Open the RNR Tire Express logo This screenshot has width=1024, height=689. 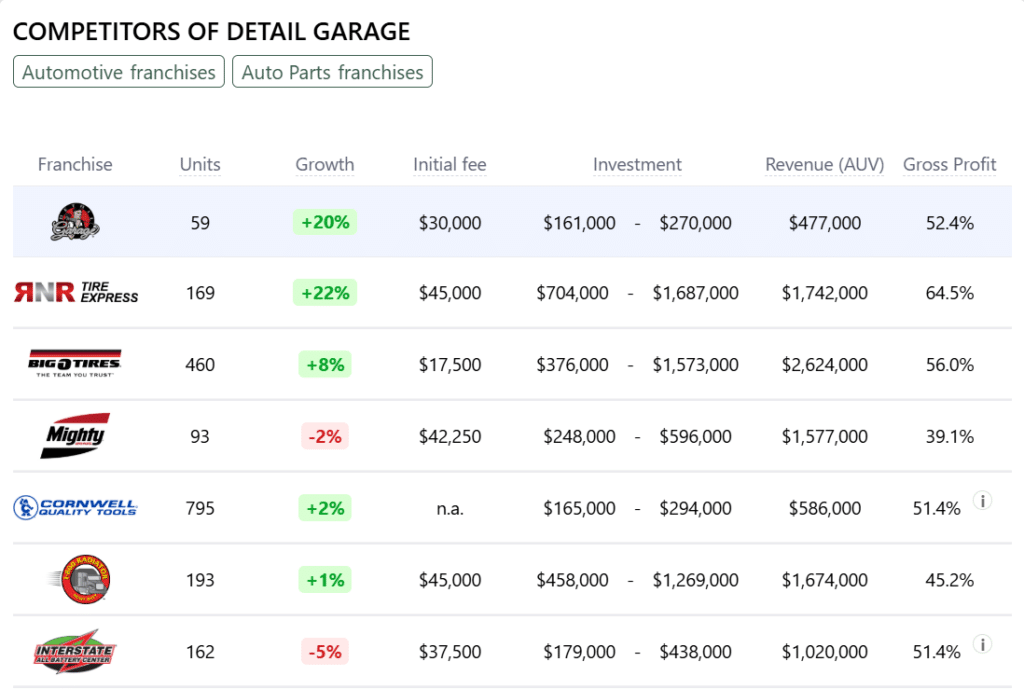[x=76, y=292]
